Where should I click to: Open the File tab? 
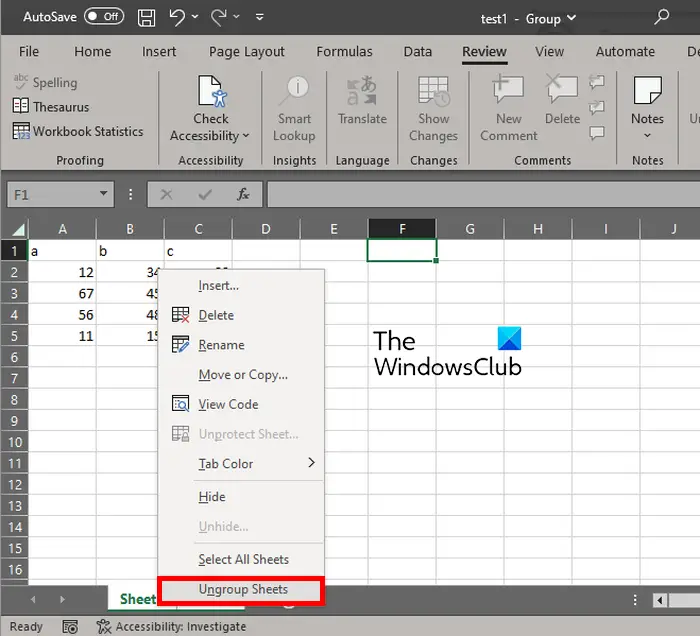29,52
